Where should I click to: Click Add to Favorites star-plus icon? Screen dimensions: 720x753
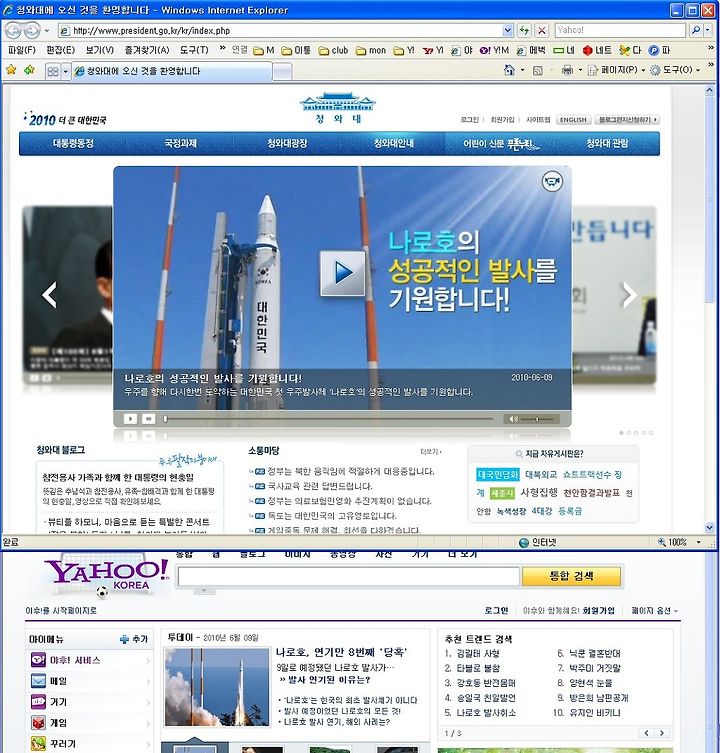[x=29, y=70]
